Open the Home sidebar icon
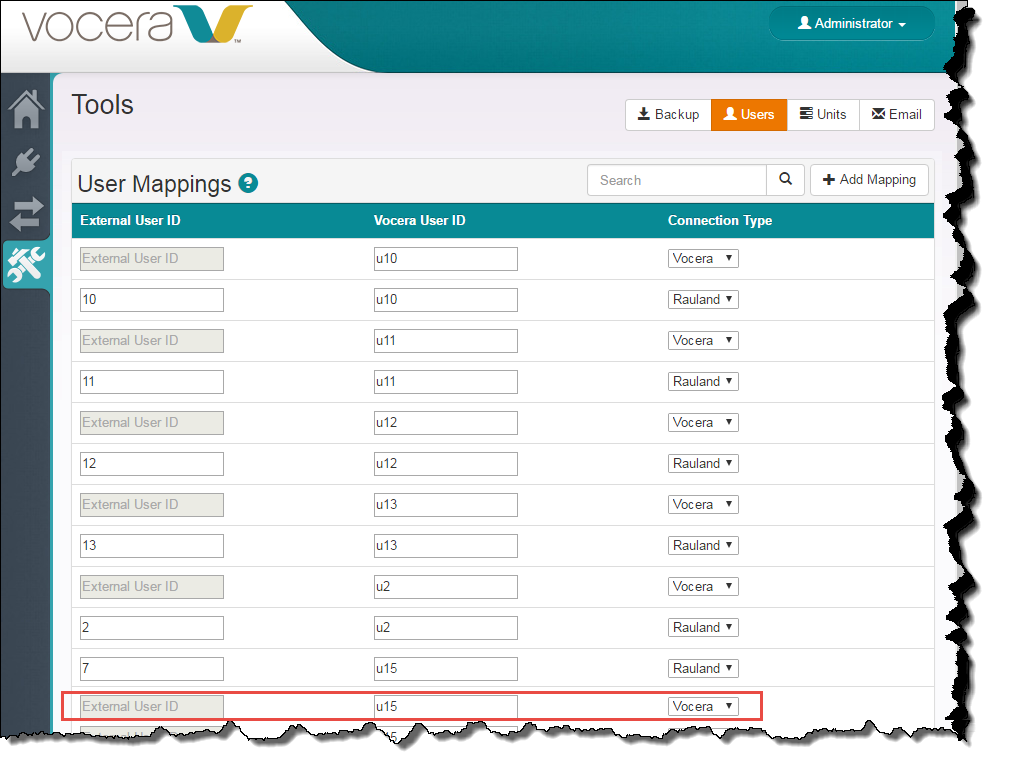This screenshot has height=765, width=1020. pos(26,109)
